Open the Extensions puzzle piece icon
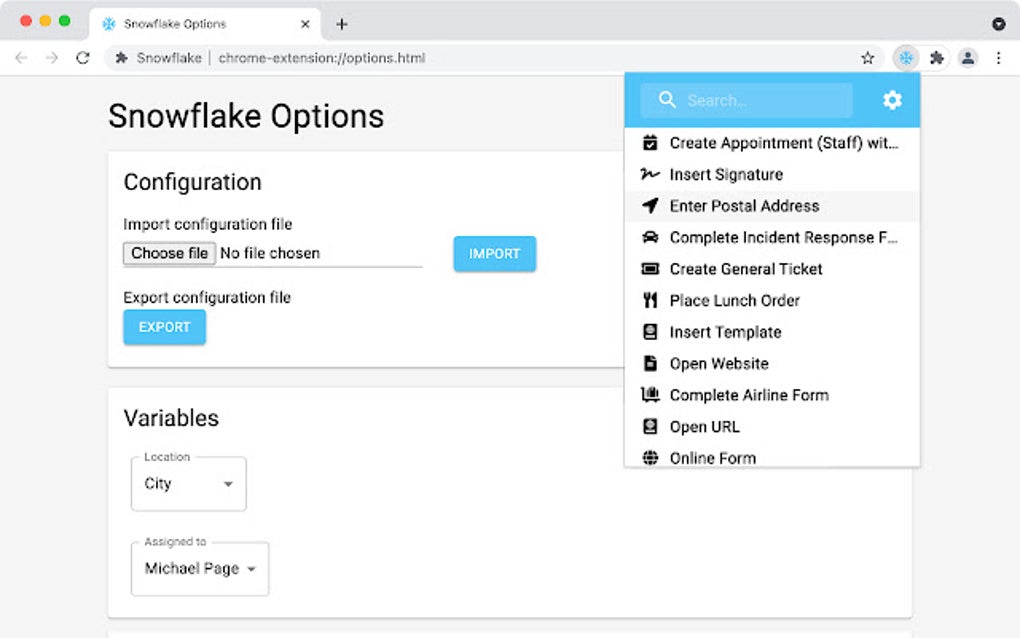 pyautogui.click(x=937, y=58)
